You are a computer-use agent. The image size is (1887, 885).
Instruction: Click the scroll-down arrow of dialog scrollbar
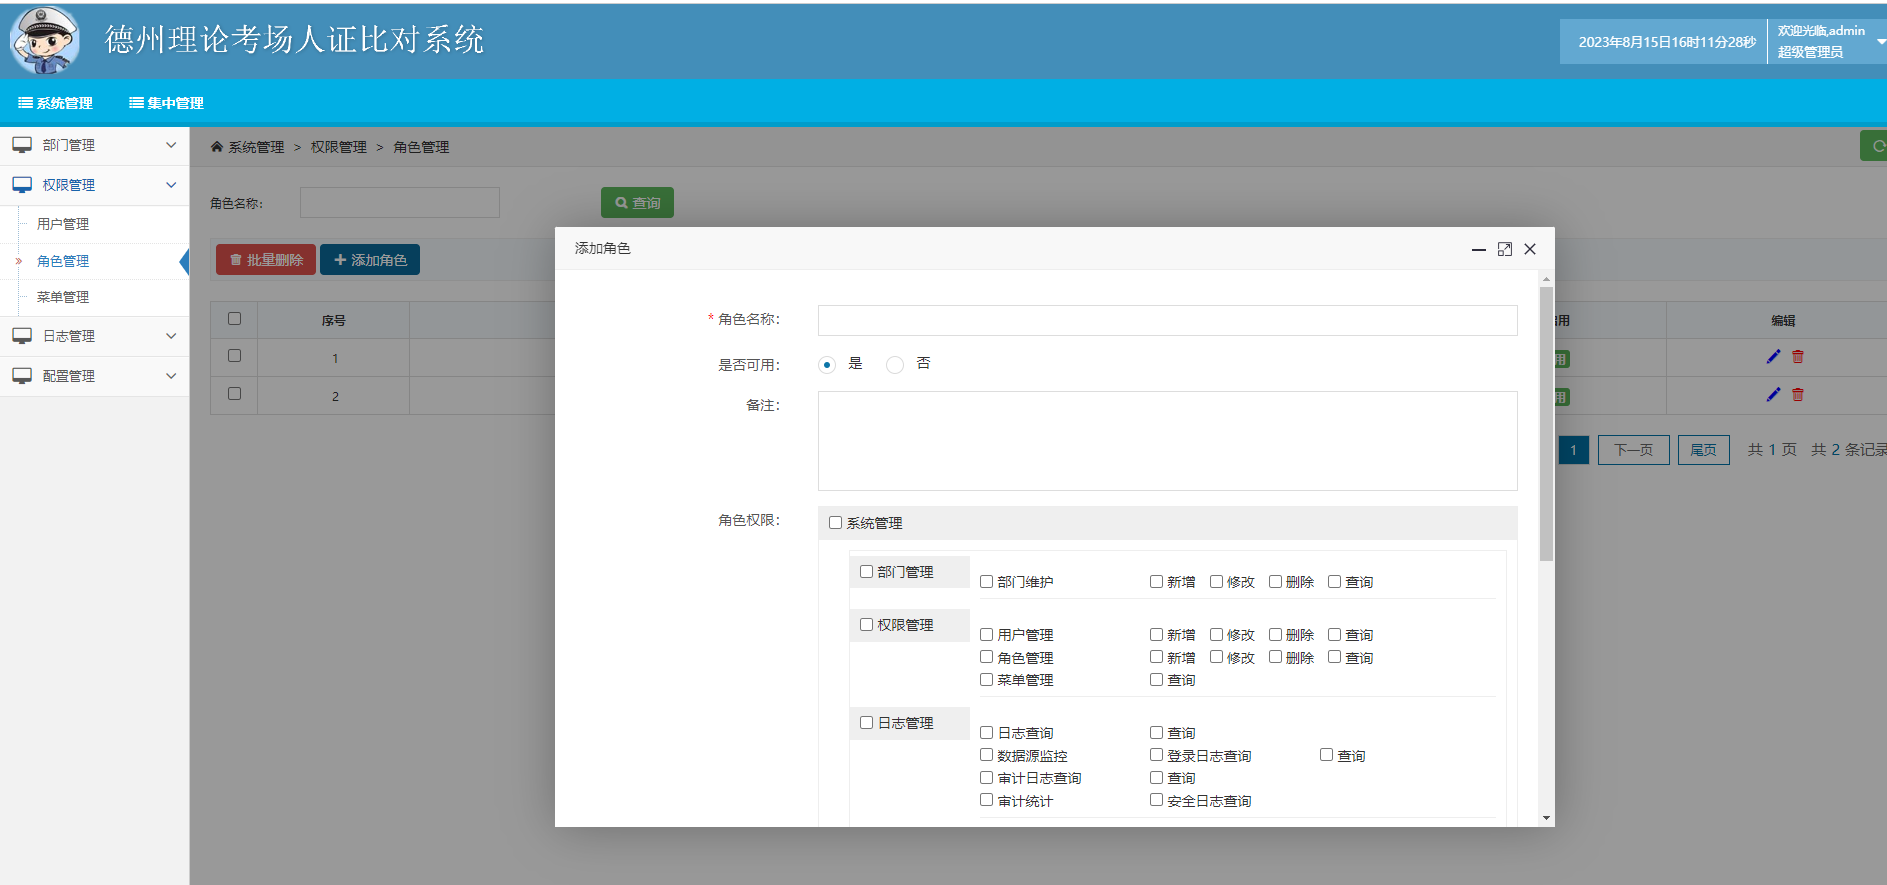1547,818
